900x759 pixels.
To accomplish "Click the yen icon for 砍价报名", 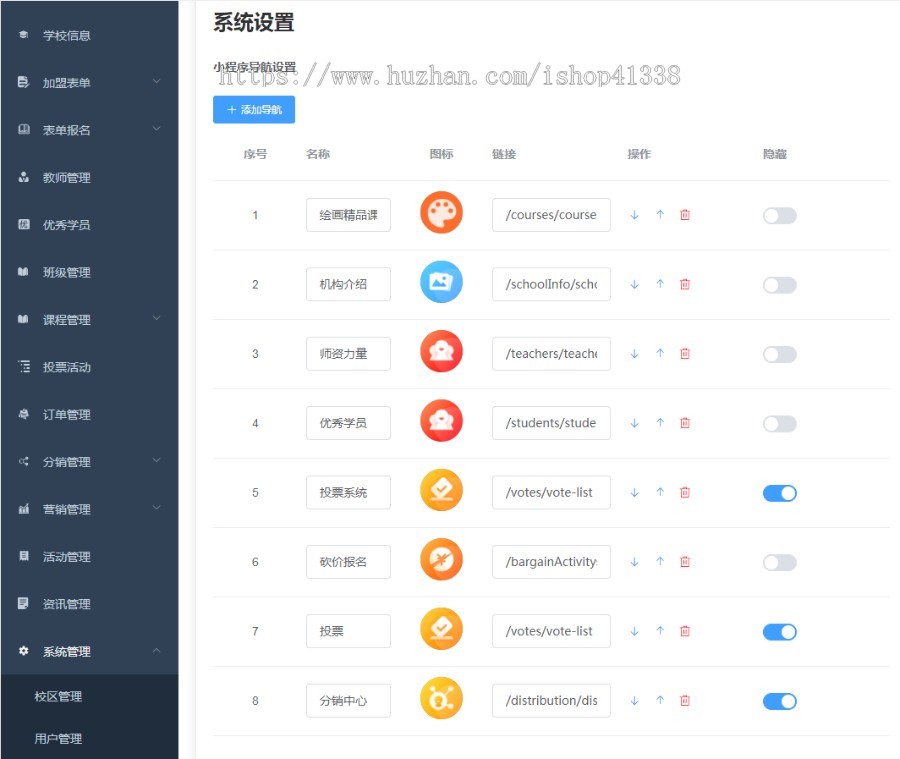I will coord(441,559).
